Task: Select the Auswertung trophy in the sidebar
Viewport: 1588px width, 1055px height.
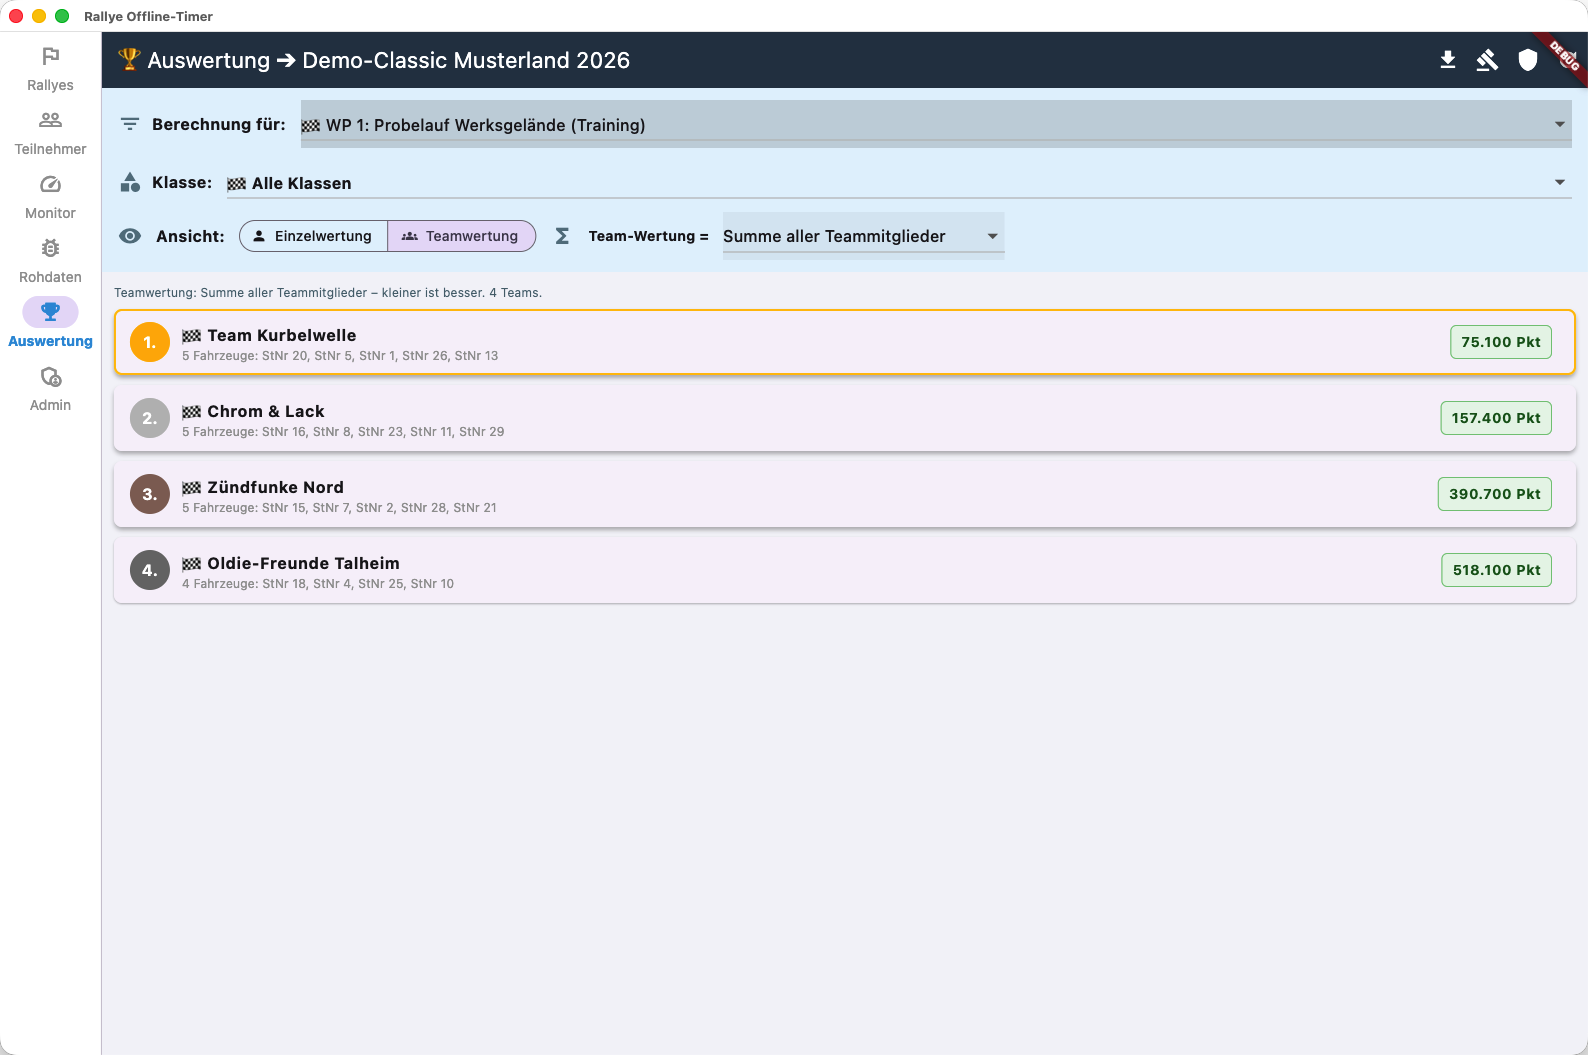Action: point(50,325)
